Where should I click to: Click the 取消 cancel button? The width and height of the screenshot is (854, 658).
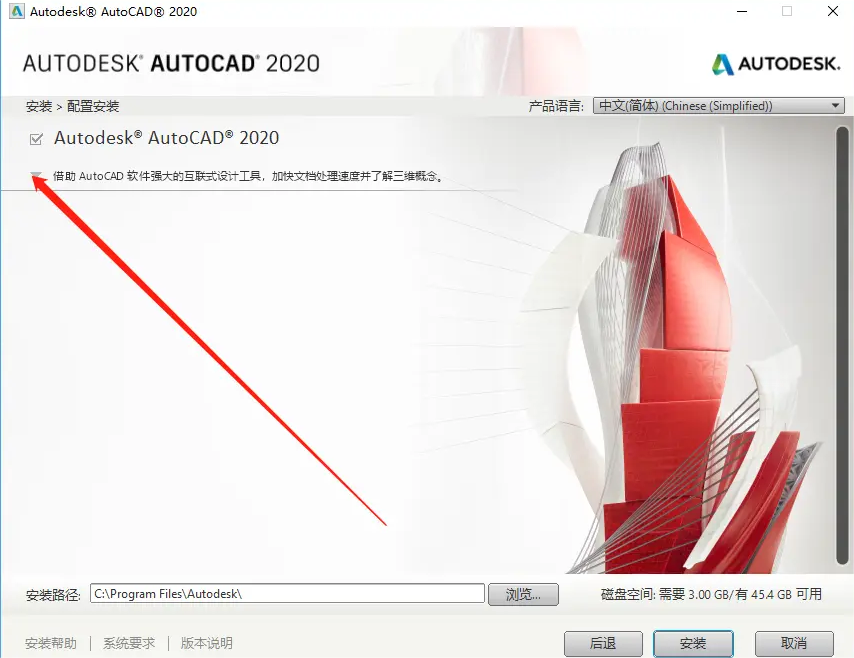coord(794,644)
